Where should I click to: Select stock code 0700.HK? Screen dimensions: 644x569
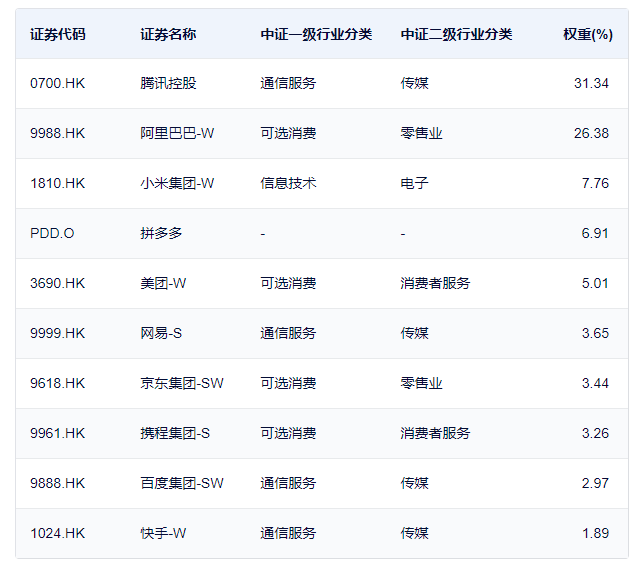(58, 83)
